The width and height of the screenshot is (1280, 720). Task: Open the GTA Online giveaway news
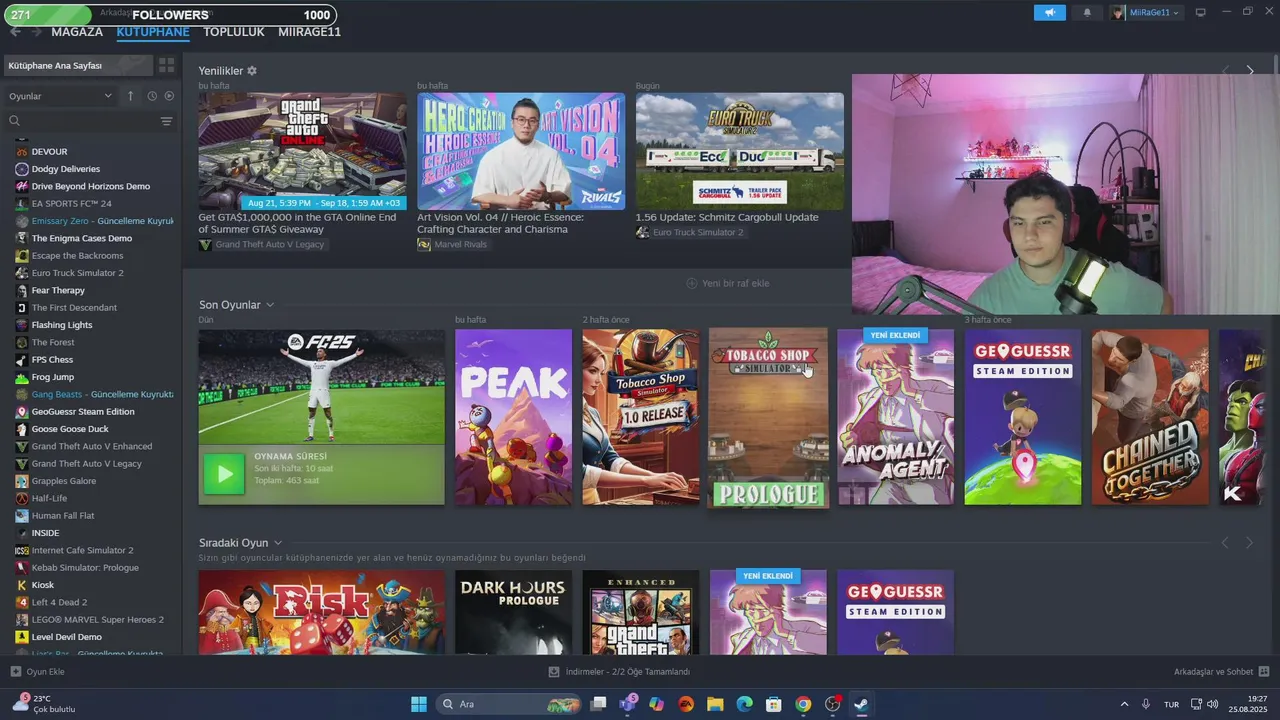[x=302, y=151]
